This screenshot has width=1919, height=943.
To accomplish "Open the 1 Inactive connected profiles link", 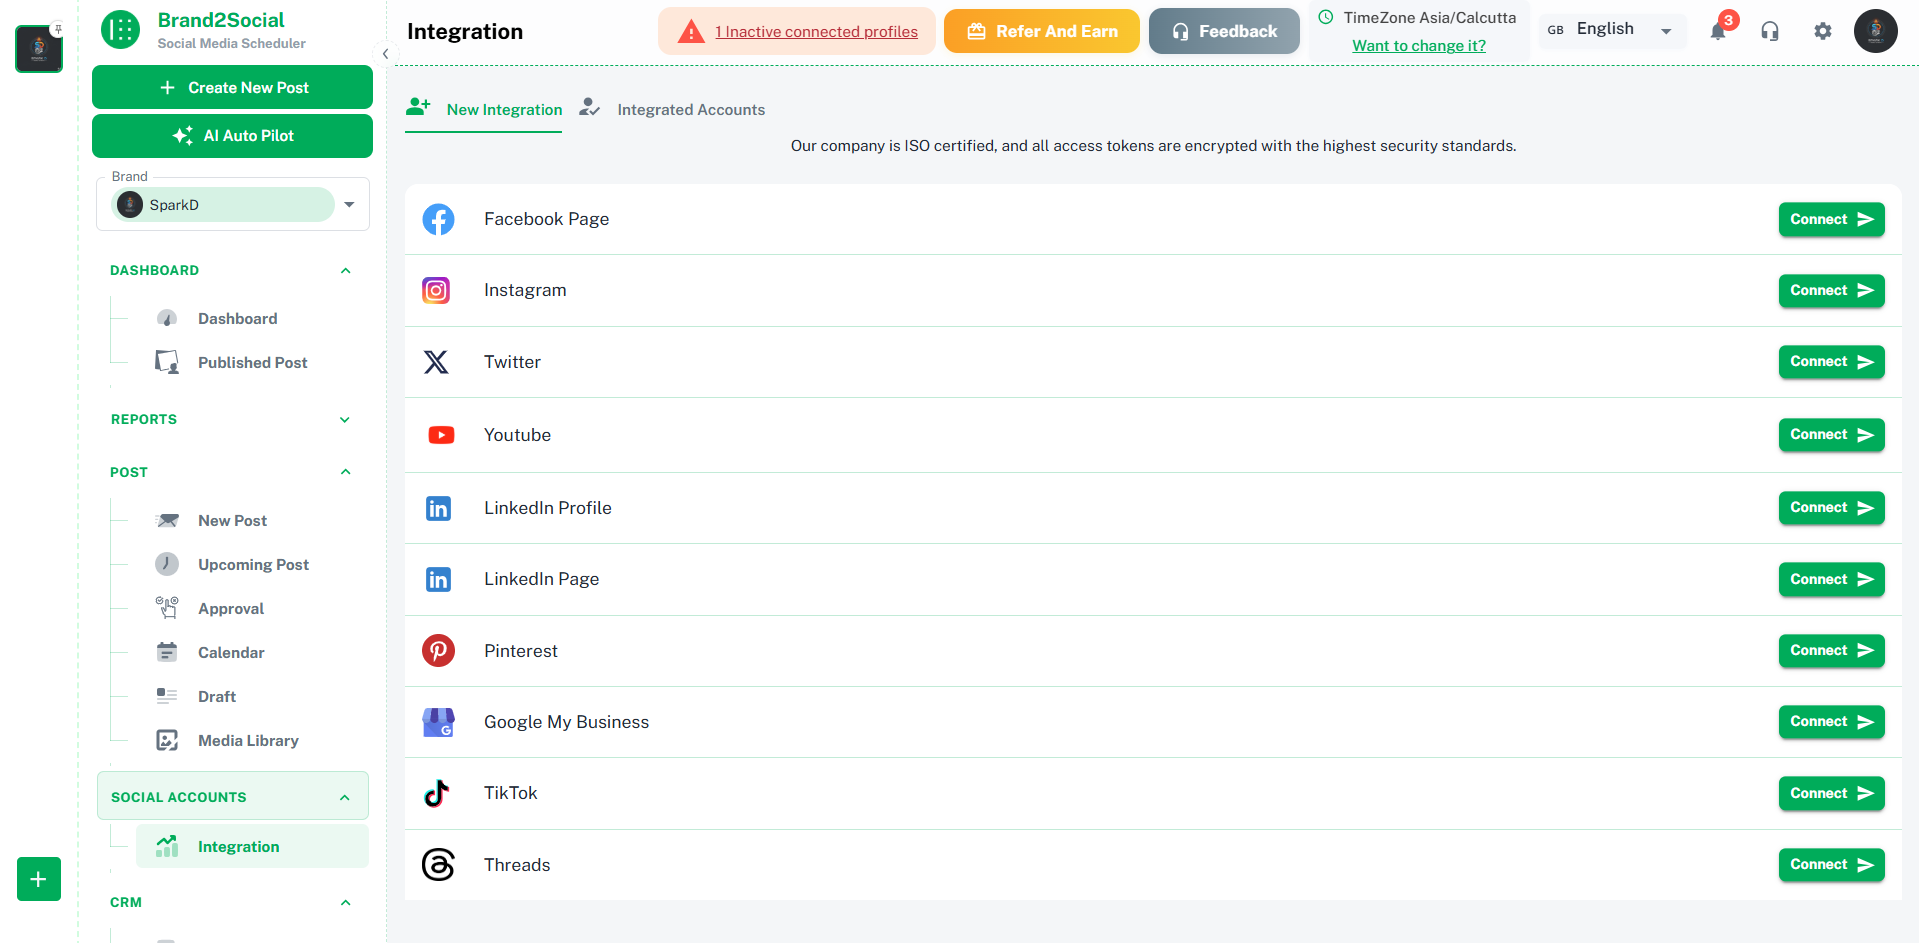I will pos(817,31).
